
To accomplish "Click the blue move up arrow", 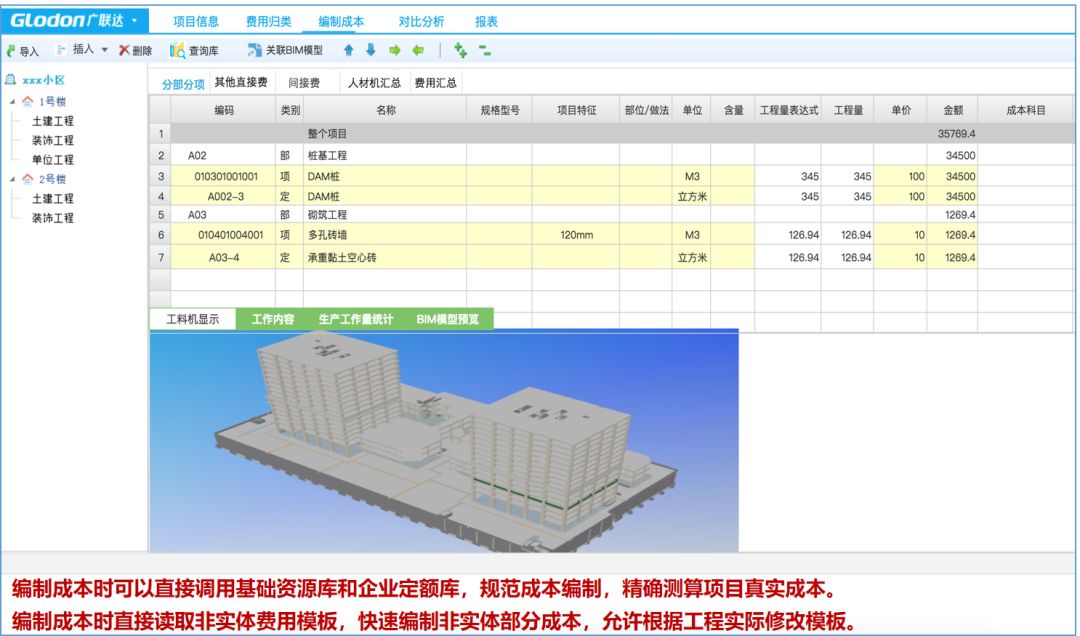I will 349,50.
